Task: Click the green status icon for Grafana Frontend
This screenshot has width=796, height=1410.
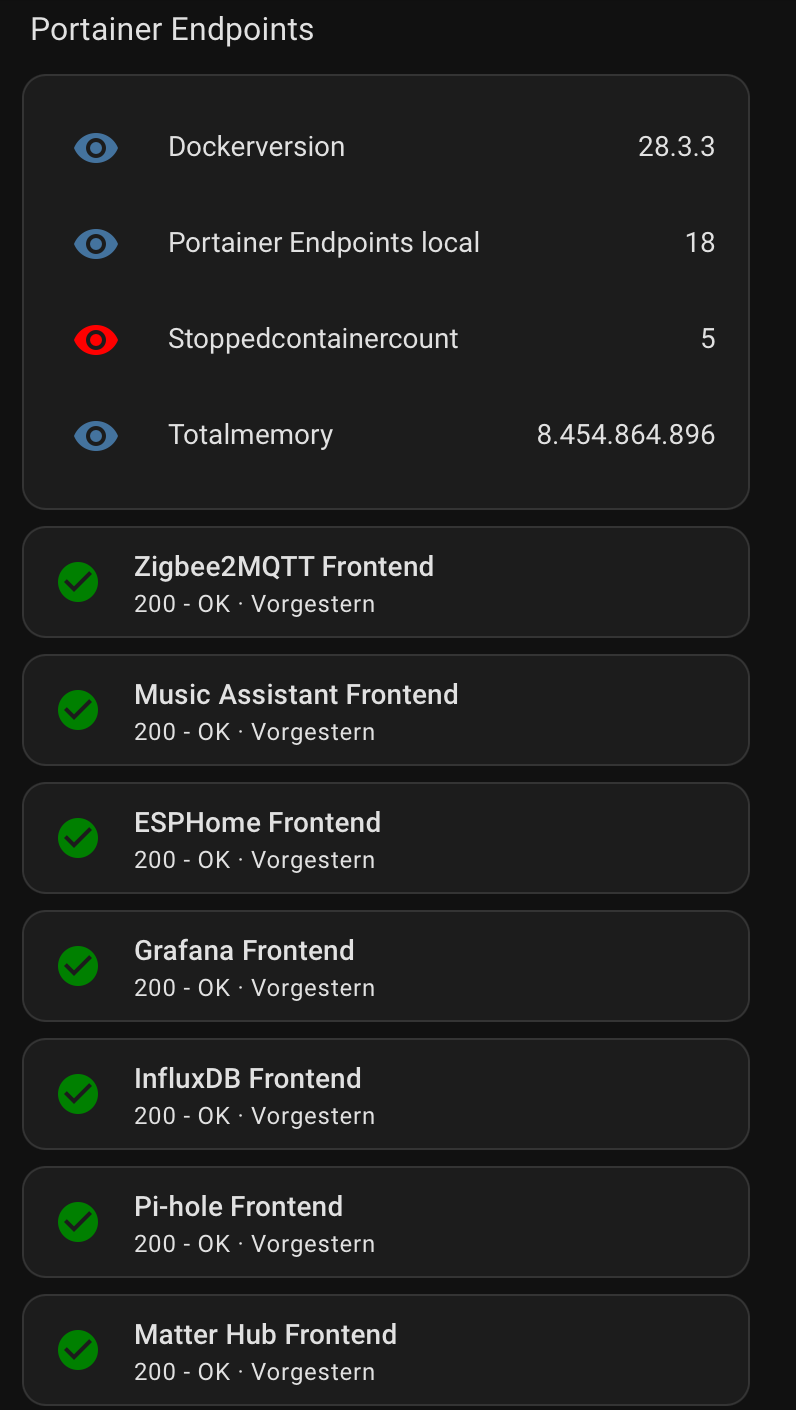Action: [78, 966]
